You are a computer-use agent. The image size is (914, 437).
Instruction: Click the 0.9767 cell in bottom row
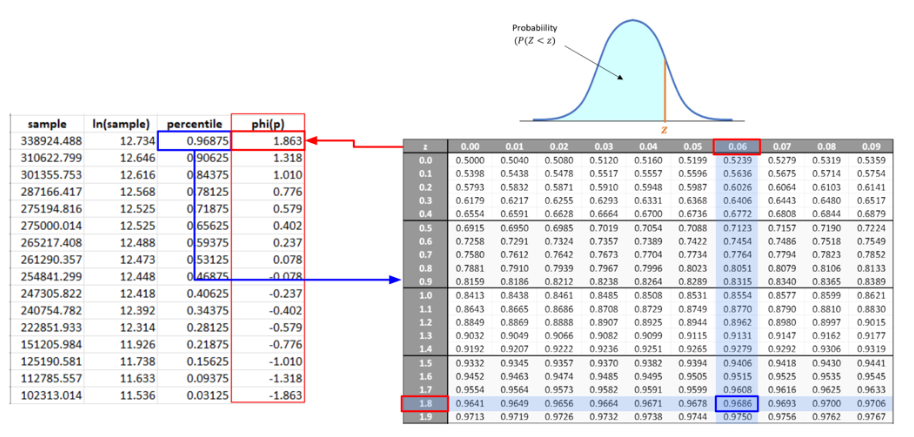871,417
